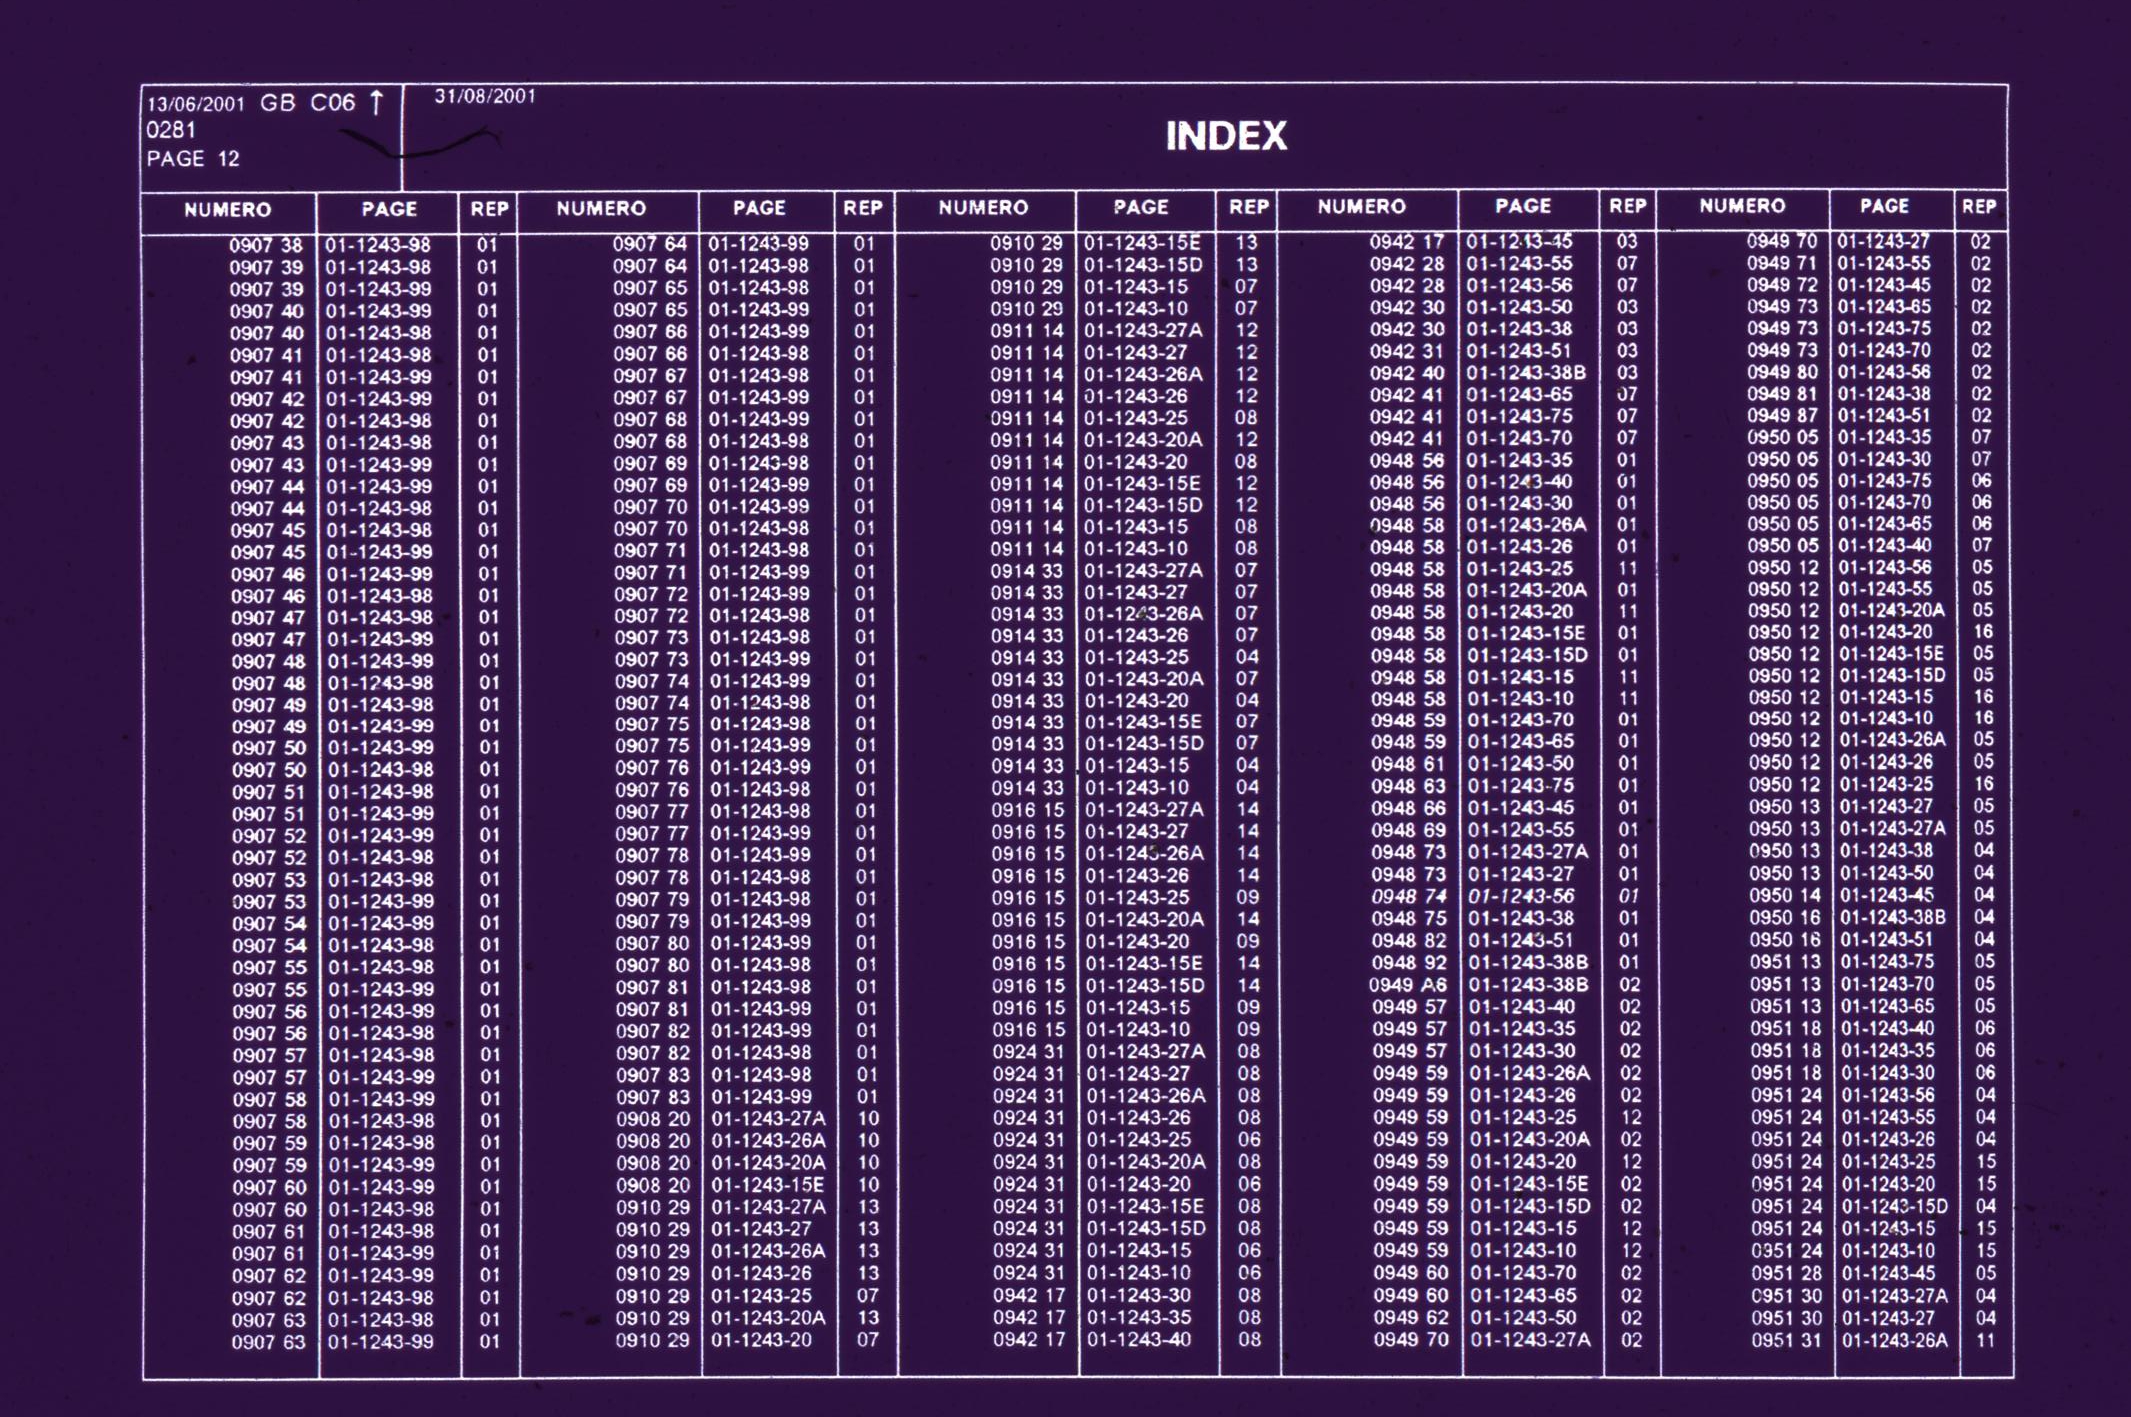Click the INDEX title
The height and width of the screenshot is (1417, 2131).
(1226, 136)
